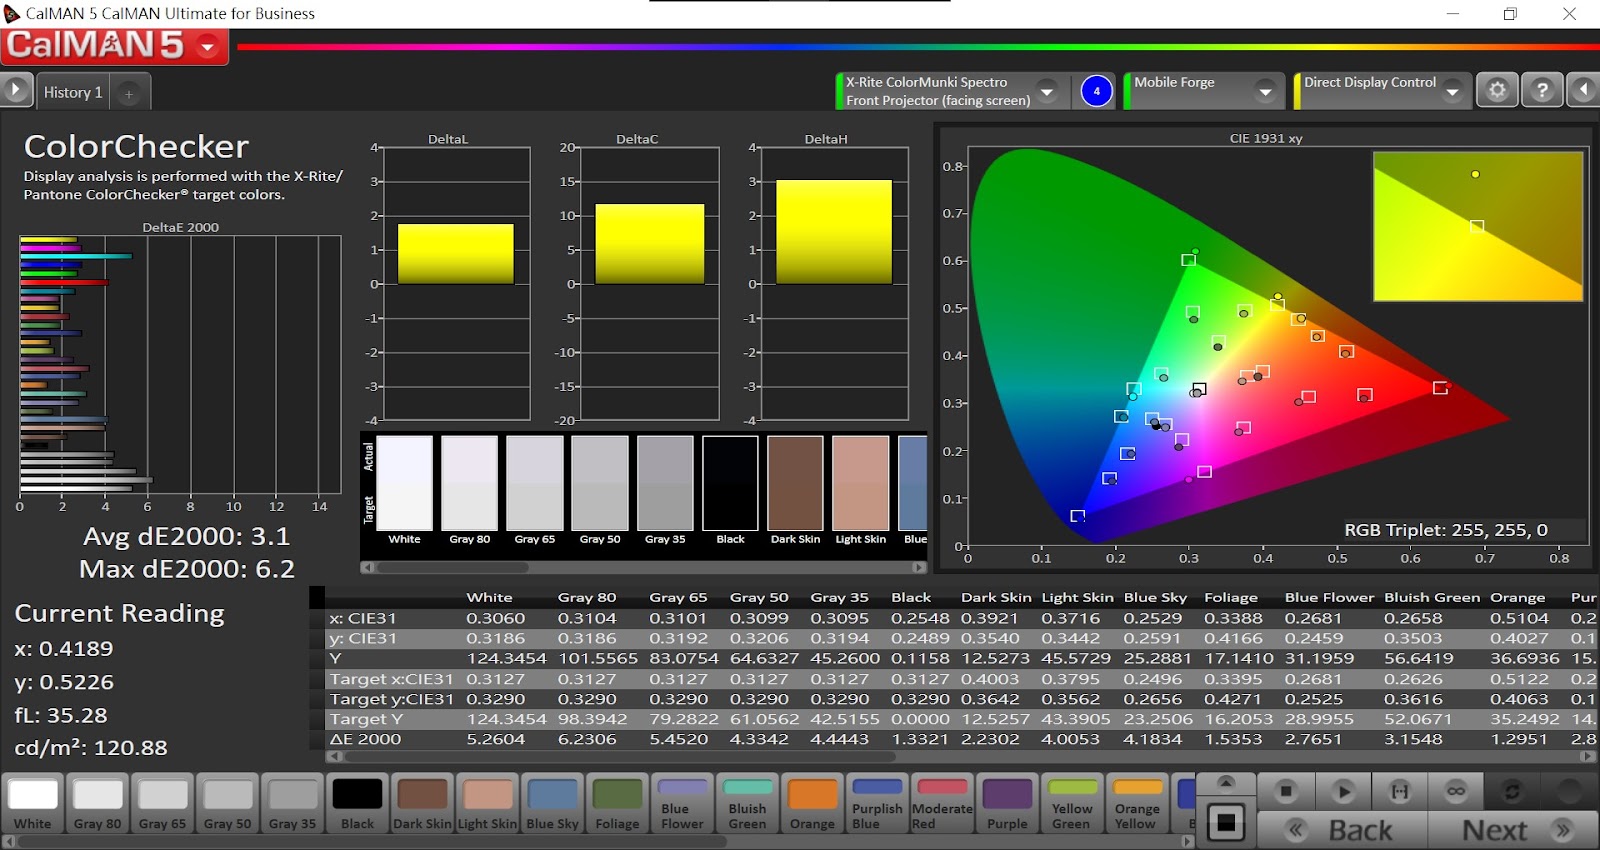Select the Yellow Green patch button
This screenshot has height=850, width=1600.
tap(1072, 803)
